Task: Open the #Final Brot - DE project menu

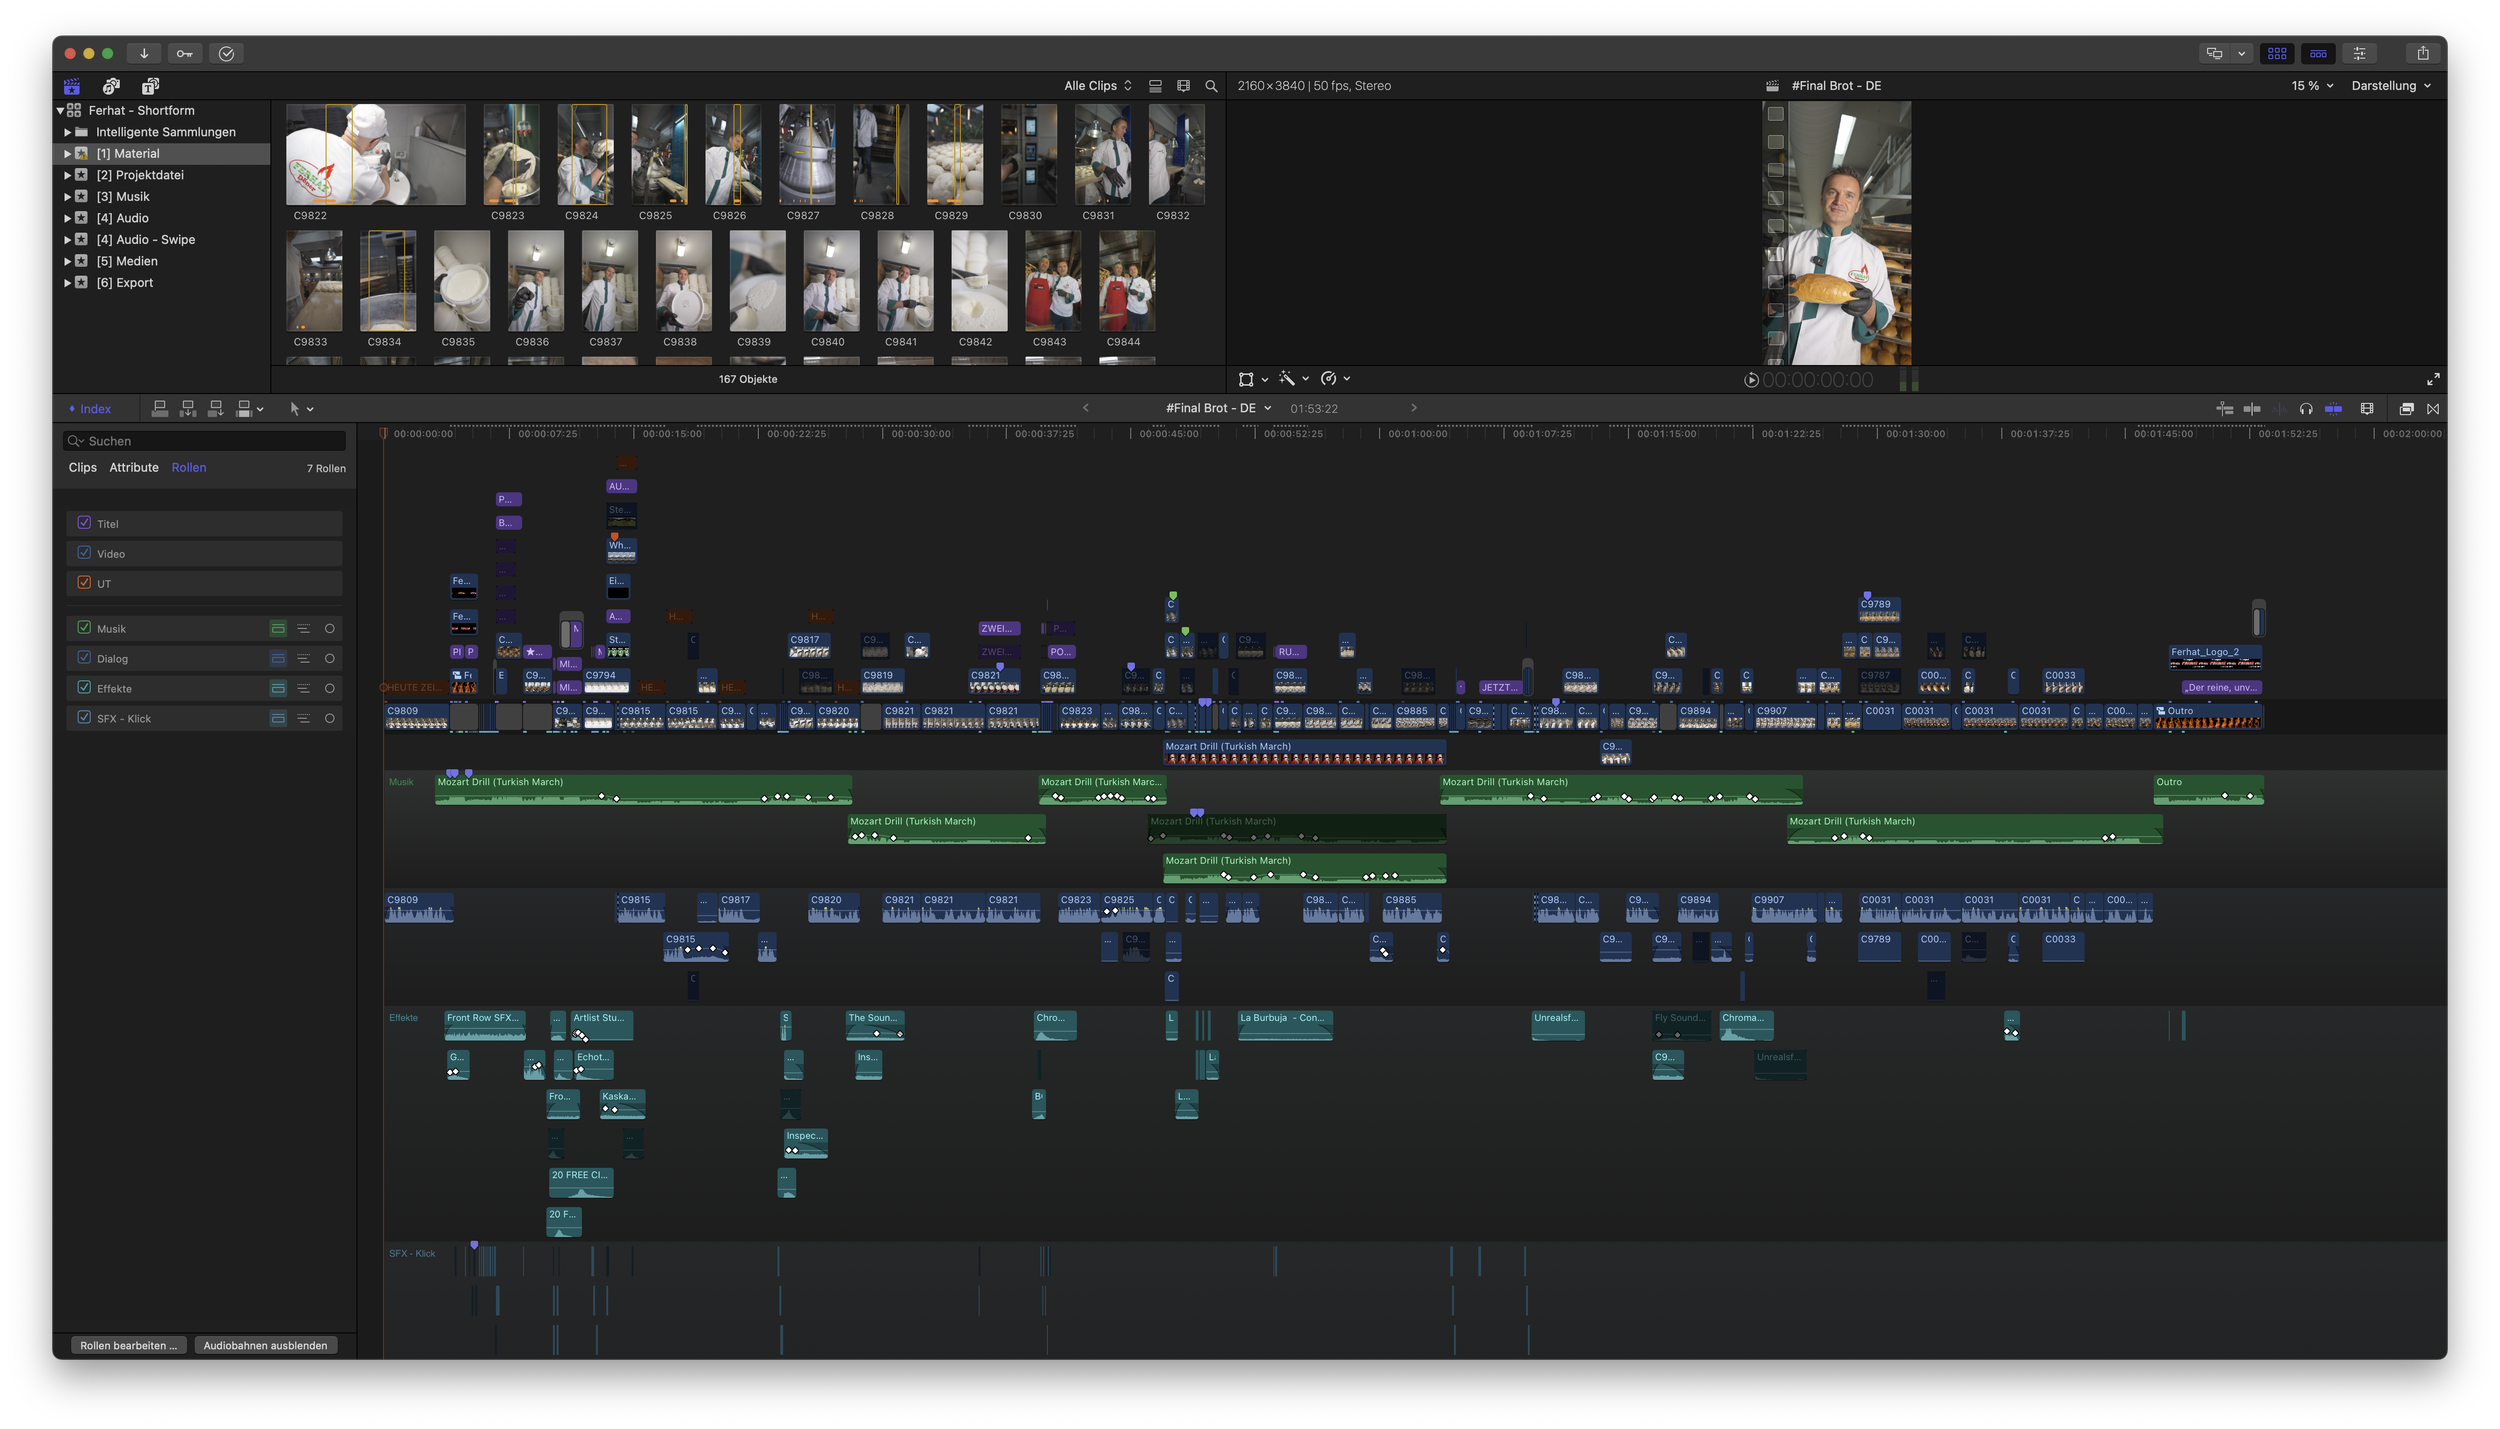Action: point(1218,408)
